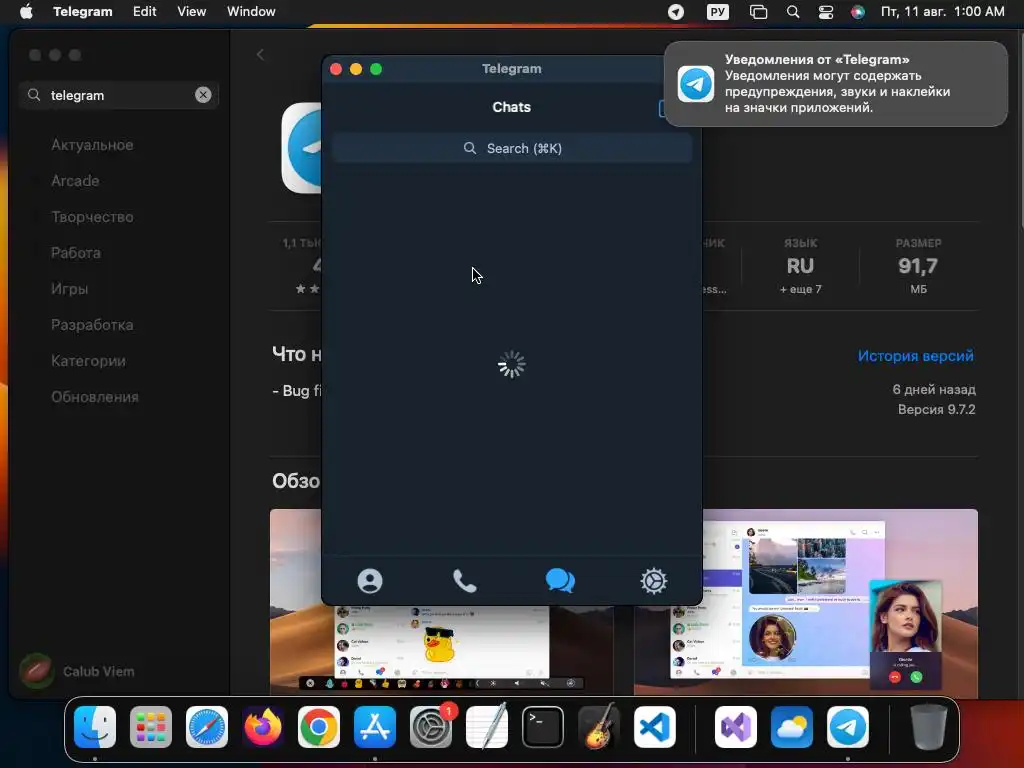Open the View menu
The width and height of the screenshot is (1024, 768).
[x=191, y=12]
